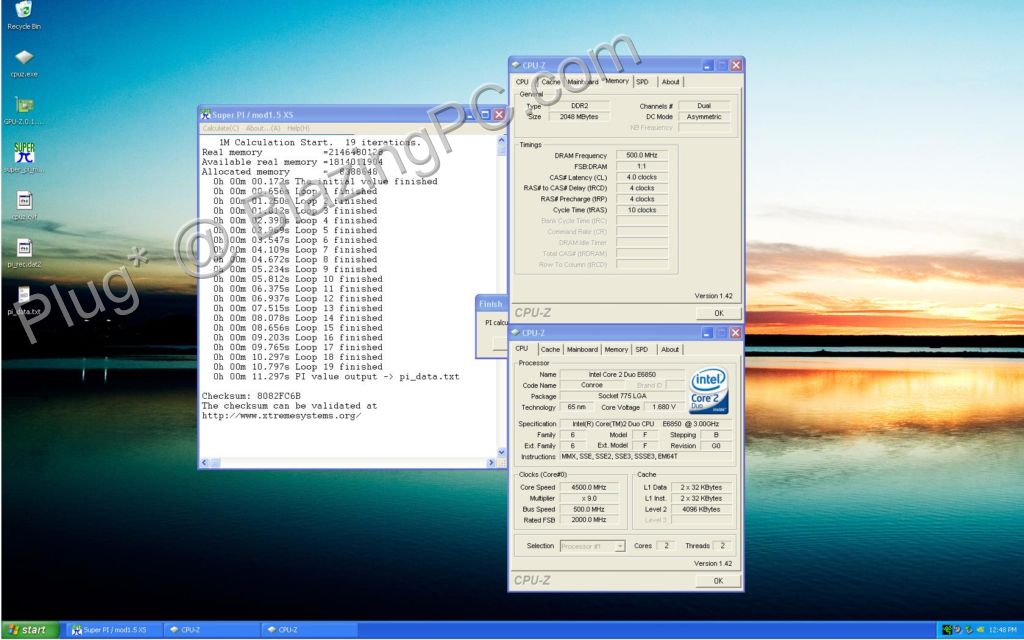Click the Rated FSB 2000.0 MHz value
This screenshot has width=1024, height=640.
(589, 520)
